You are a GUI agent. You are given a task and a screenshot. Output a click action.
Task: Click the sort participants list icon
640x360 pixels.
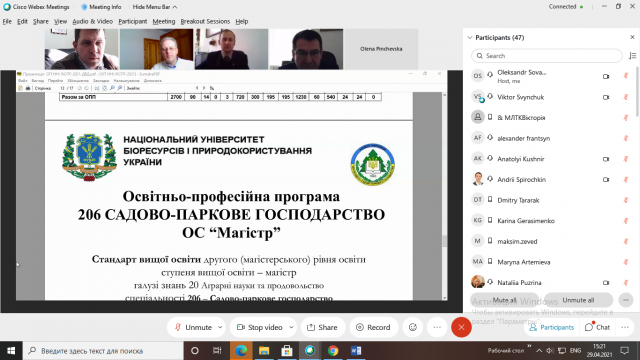[633, 56]
